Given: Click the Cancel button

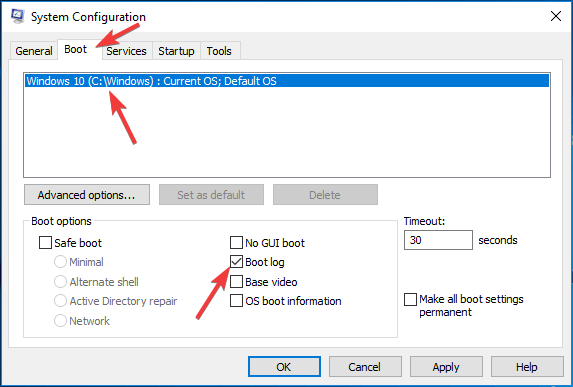Looking at the screenshot, I should (x=365, y=367).
